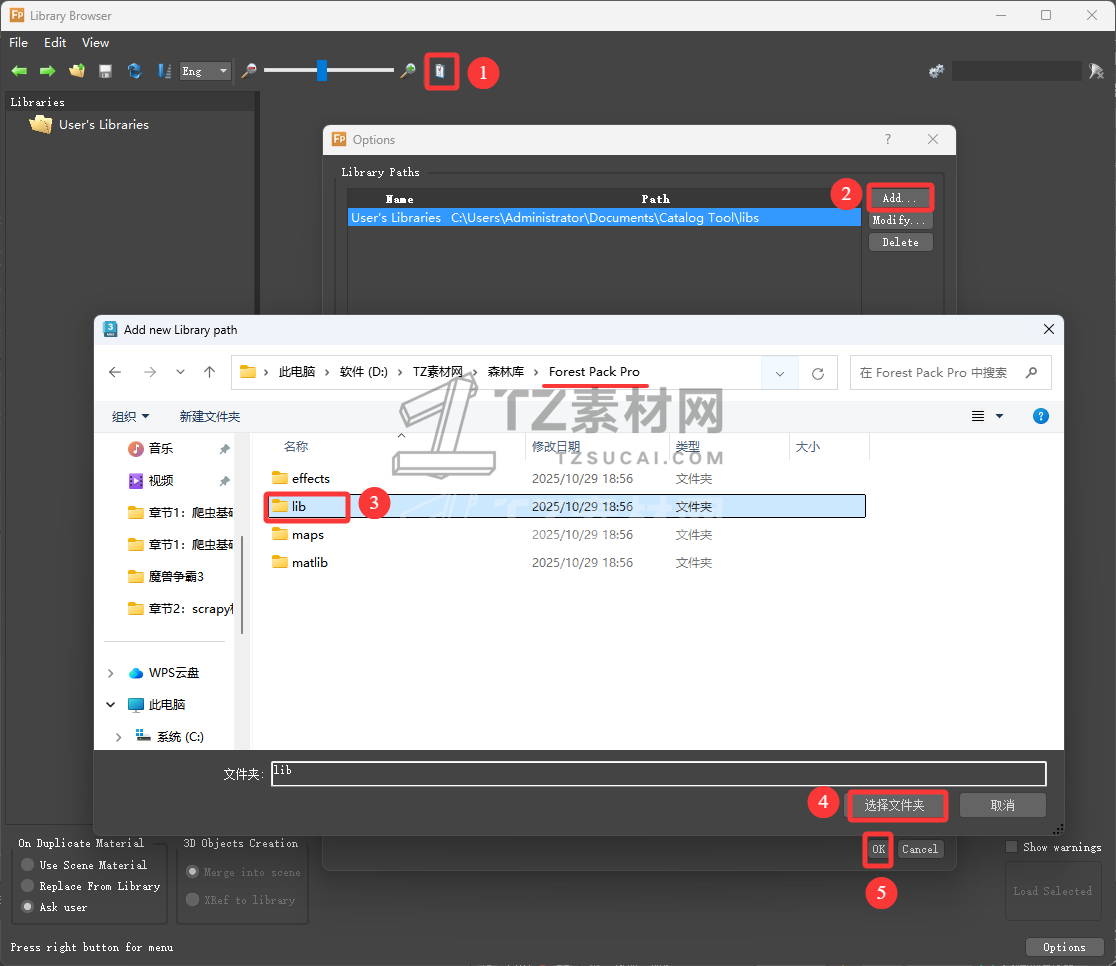Select the matlib folder
The image size is (1116, 966).
(300, 562)
